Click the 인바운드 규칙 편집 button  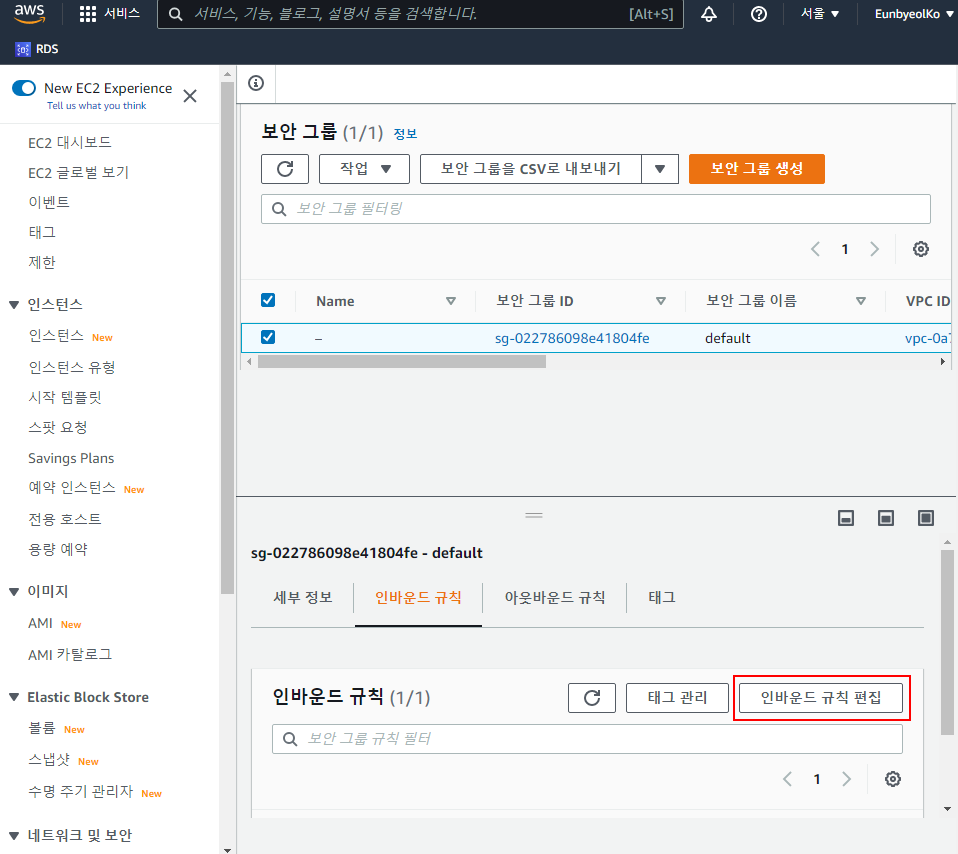click(x=821, y=698)
